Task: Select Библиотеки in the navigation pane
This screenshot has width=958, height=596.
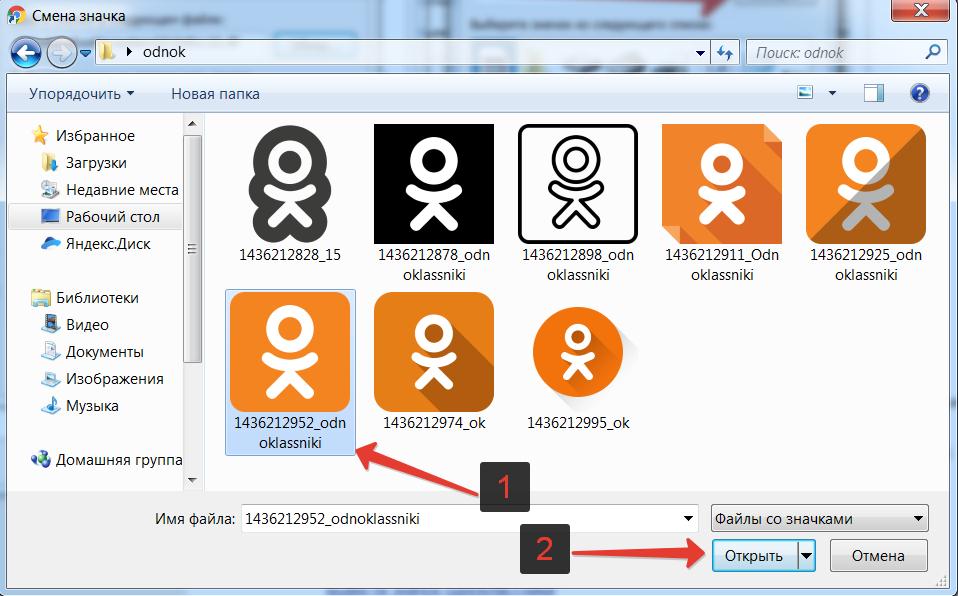Action: point(97,298)
